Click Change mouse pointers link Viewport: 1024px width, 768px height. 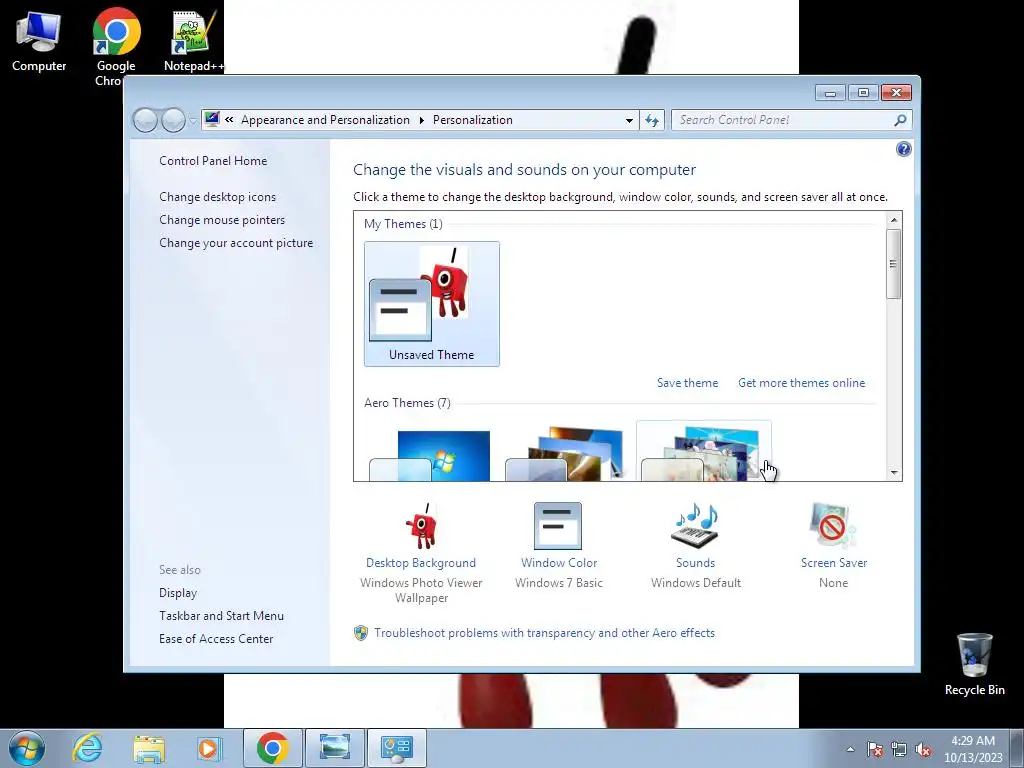222,219
